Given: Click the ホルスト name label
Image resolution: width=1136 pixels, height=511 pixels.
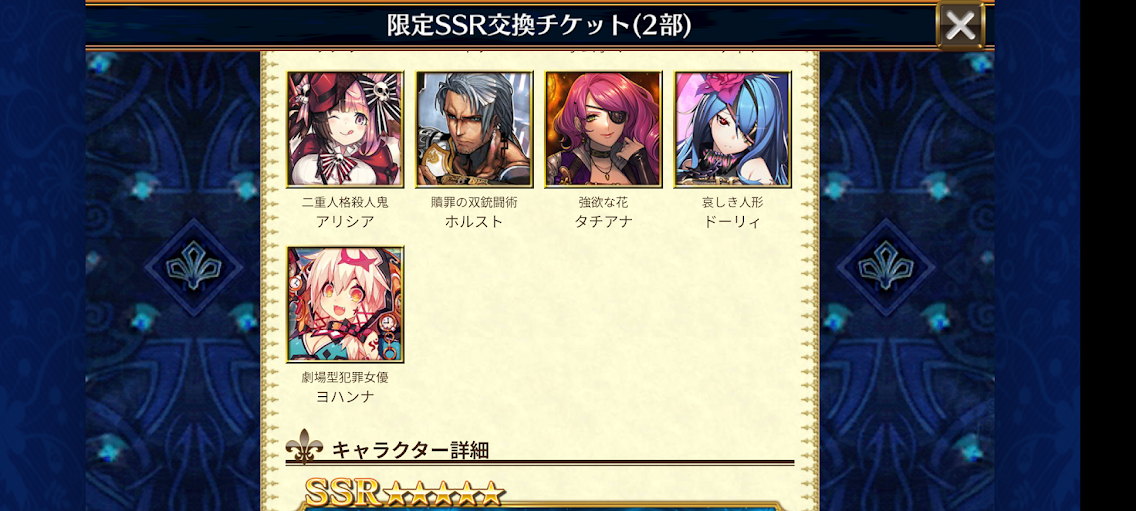Looking at the screenshot, I should [x=474, y=222].
